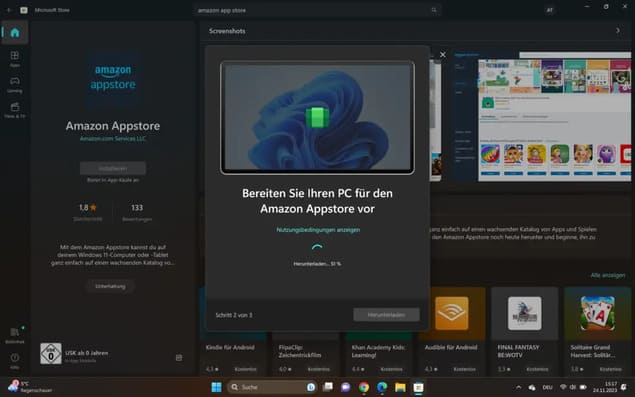Viewport: 635px width, 397px height.
Task: Open the FlipaClip Zeichentrickfilm app card
Action: 306,331
